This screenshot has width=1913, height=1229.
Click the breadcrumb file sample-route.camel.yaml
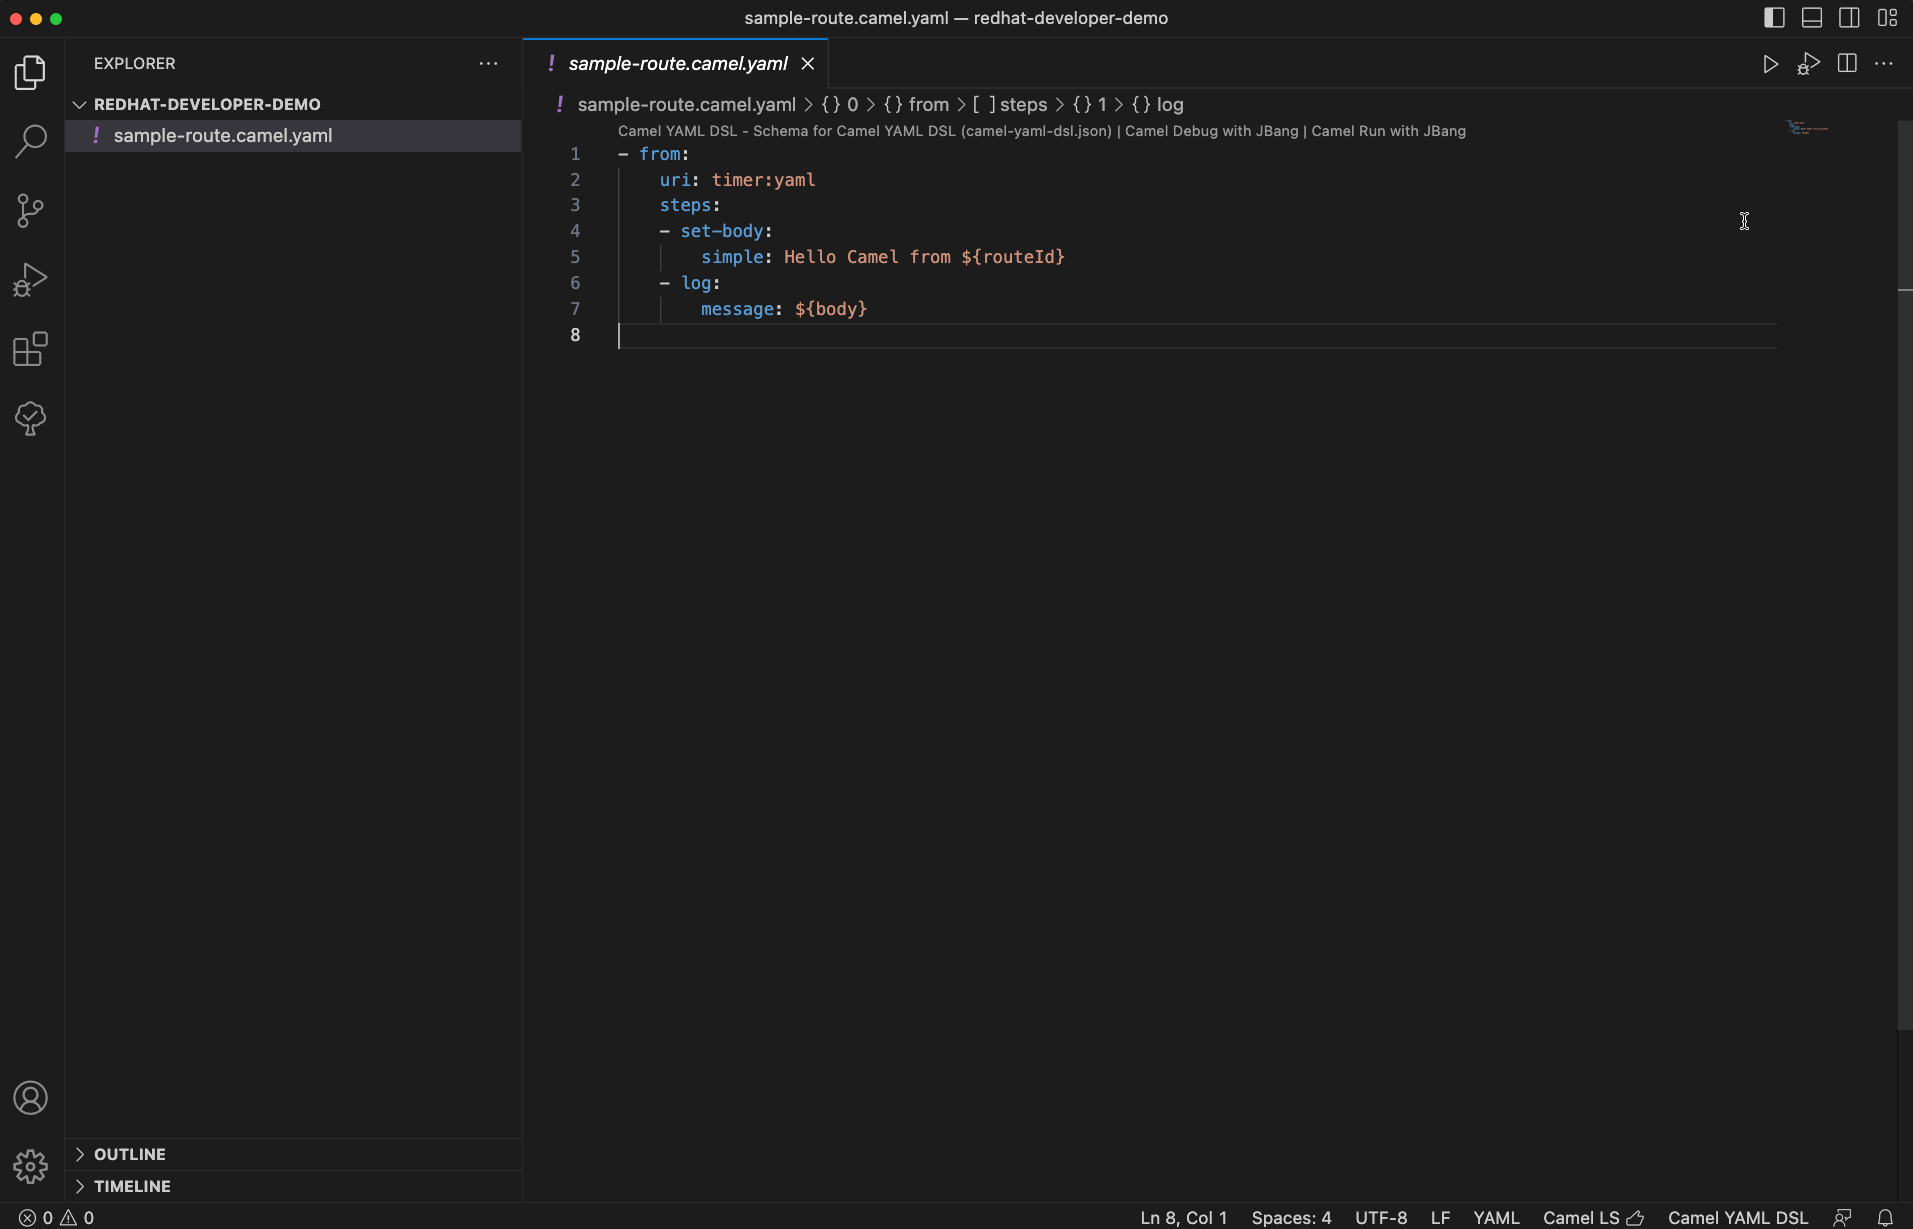(x=686, y=105)
